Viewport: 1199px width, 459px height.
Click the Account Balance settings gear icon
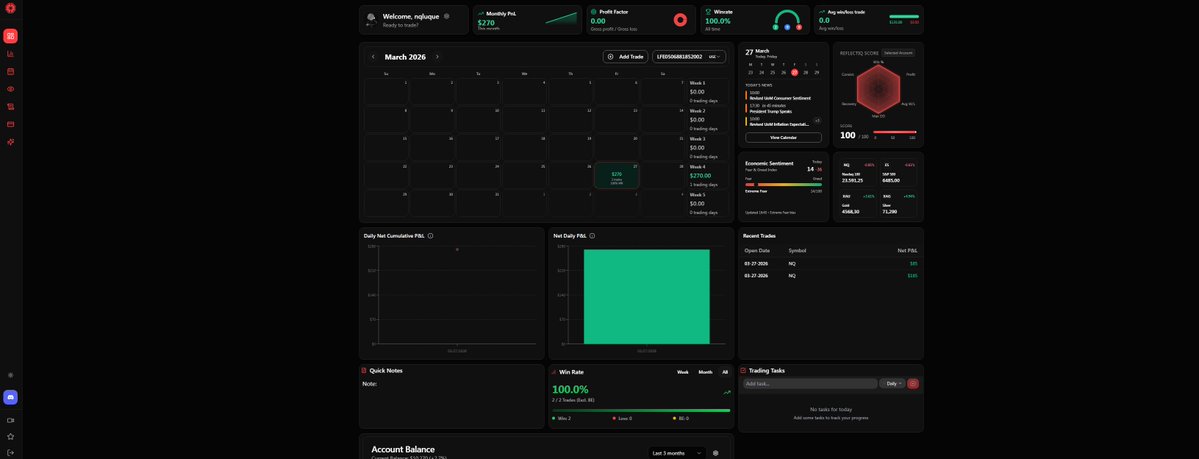(716, 453)
